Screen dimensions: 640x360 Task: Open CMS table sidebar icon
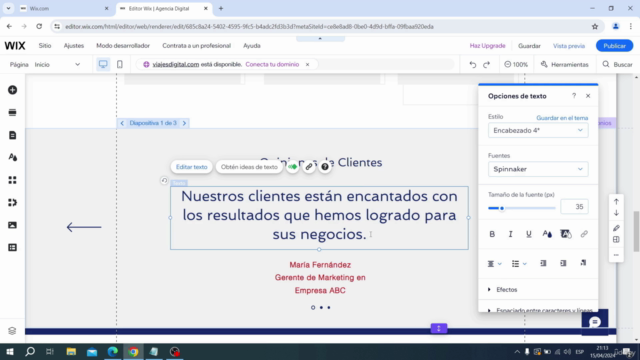point(12,247)
